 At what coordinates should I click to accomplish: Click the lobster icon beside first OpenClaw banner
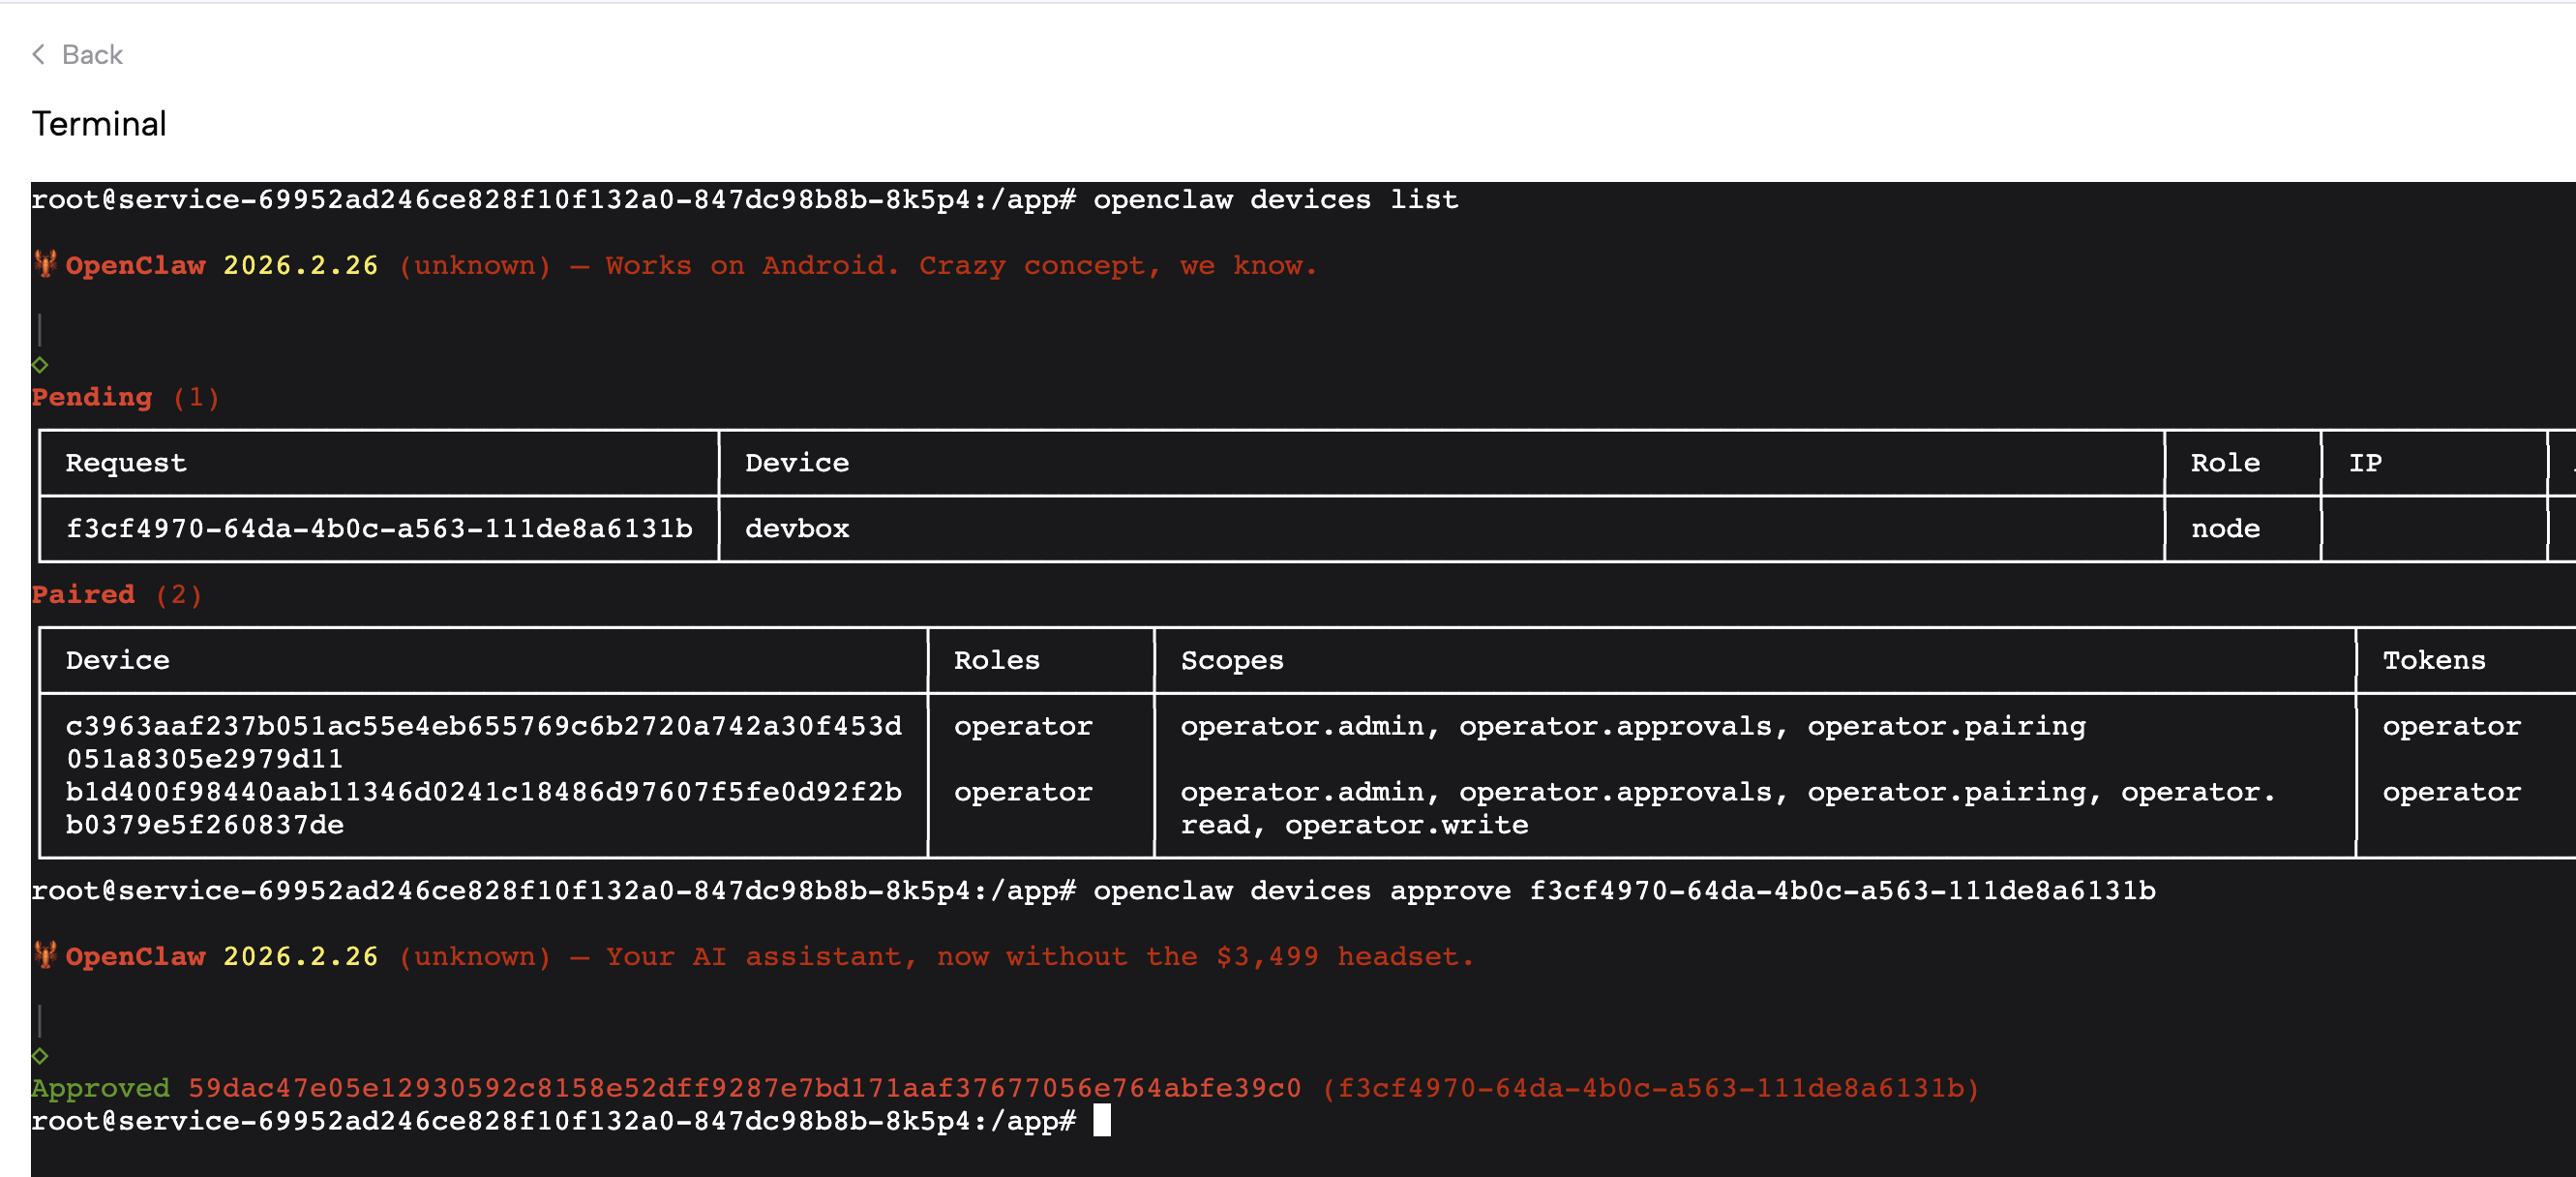[45, 265]
